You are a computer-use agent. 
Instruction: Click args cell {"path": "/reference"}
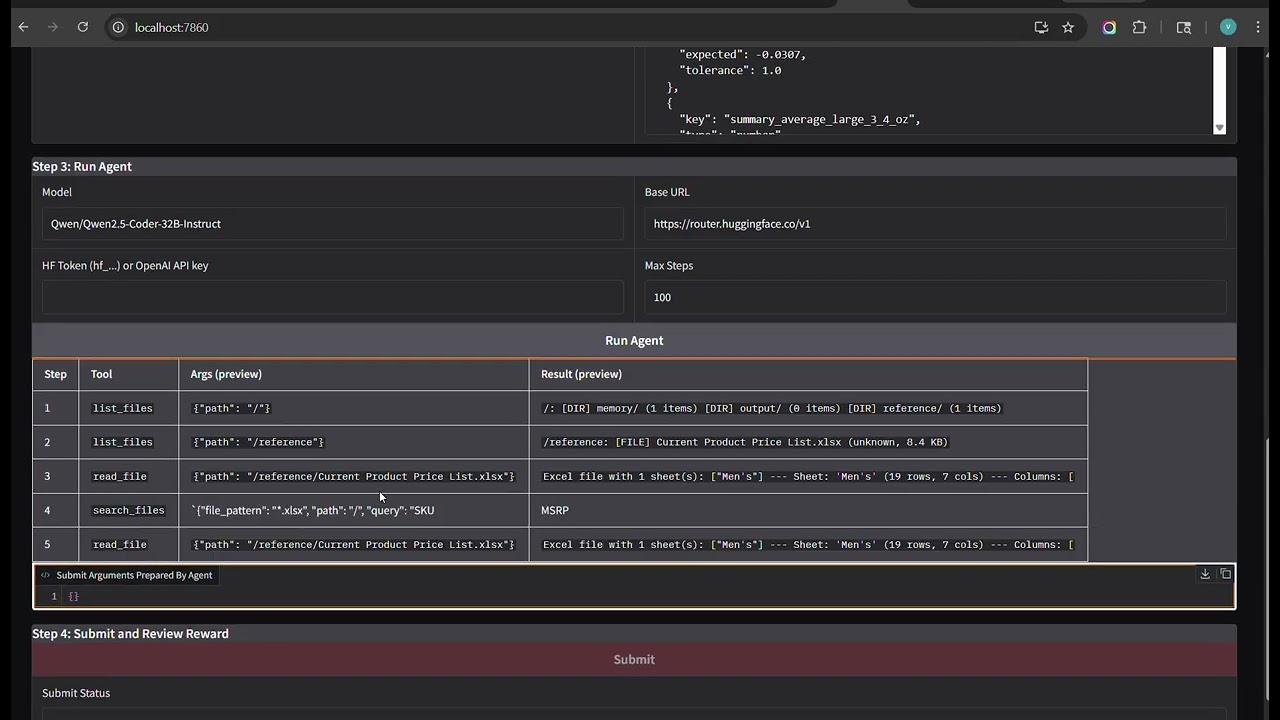point(354,442)
